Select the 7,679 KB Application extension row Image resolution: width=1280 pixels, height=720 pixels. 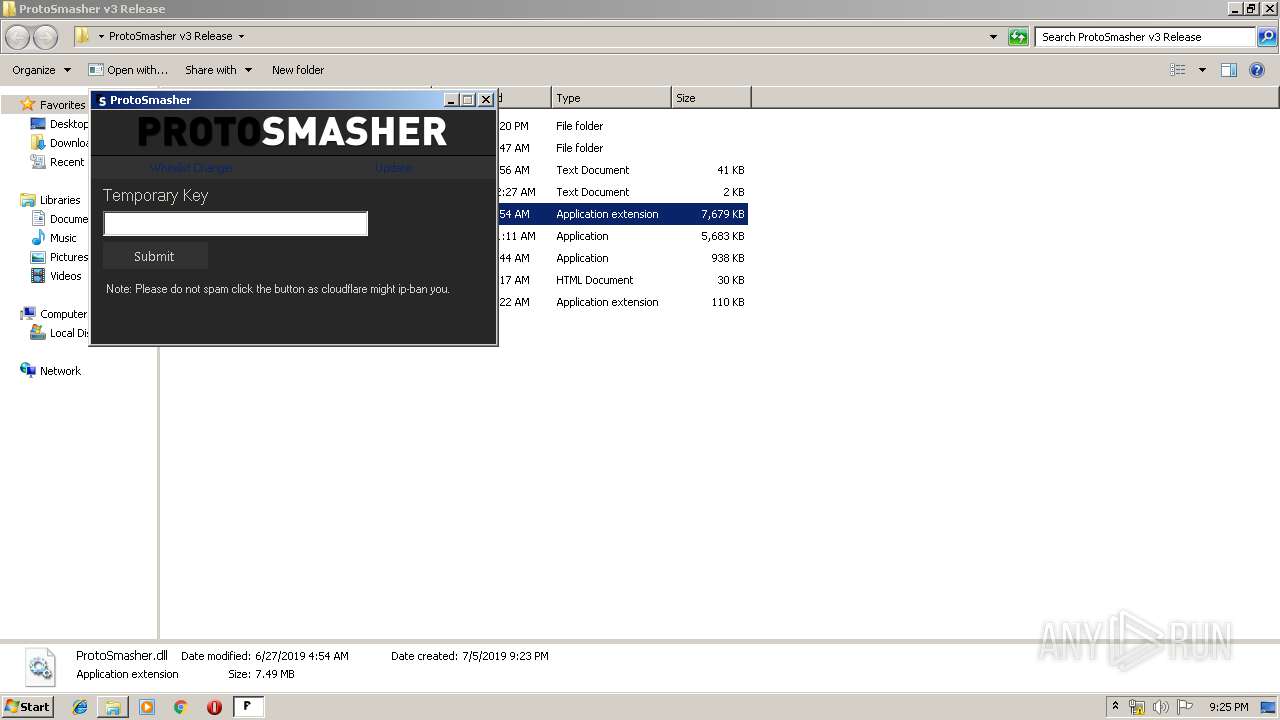pos(622,214)
